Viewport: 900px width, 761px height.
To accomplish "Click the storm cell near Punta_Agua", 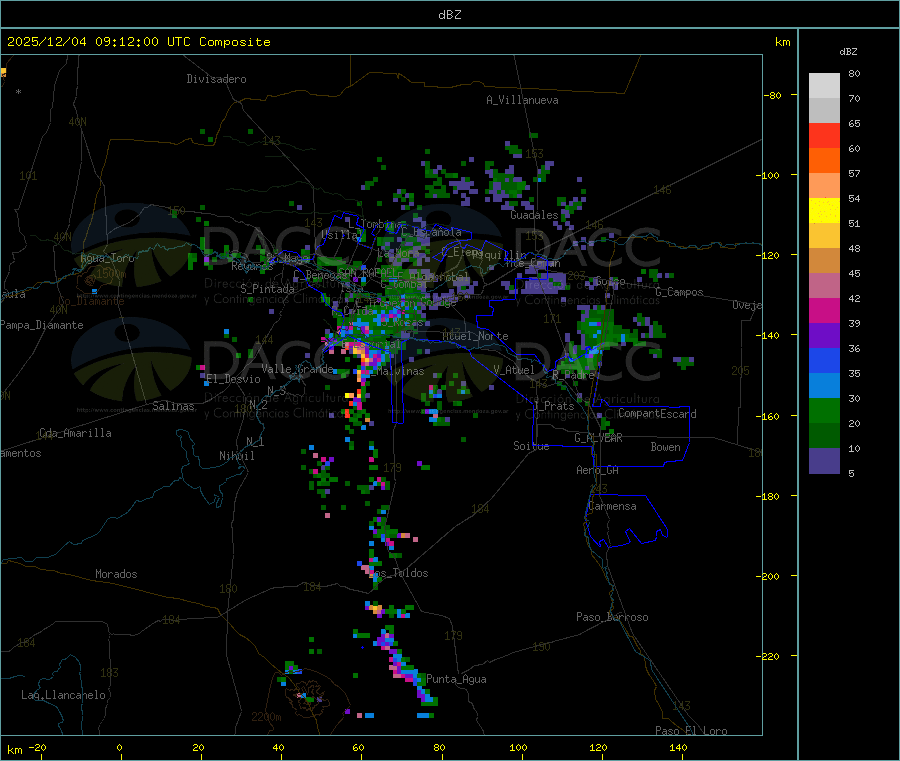I will (405, 666).
